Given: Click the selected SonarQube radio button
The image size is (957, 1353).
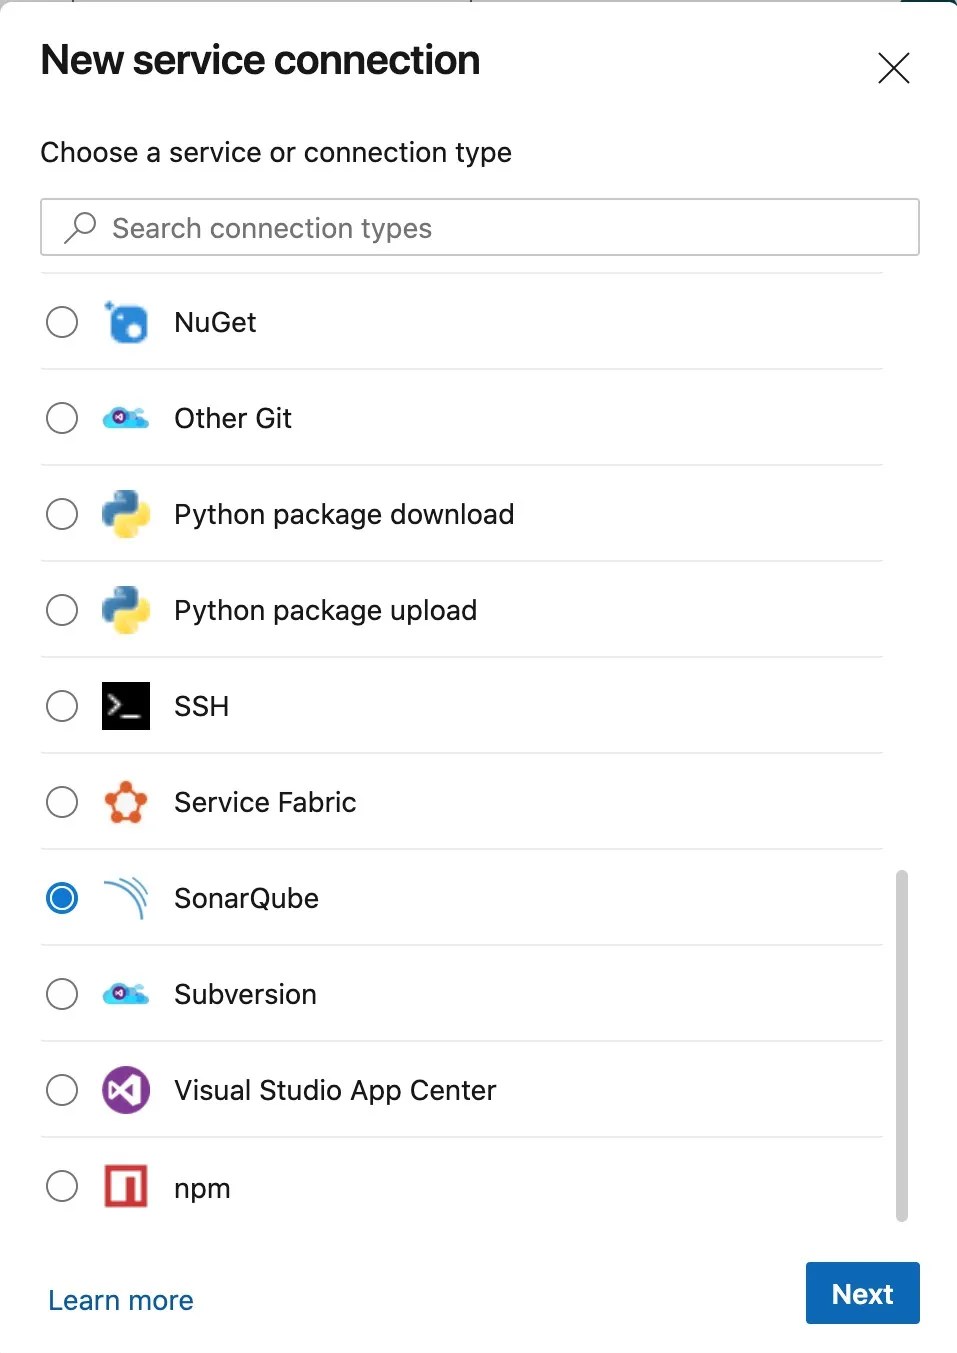Looking at the screenshot, I should tap(62, 898).
